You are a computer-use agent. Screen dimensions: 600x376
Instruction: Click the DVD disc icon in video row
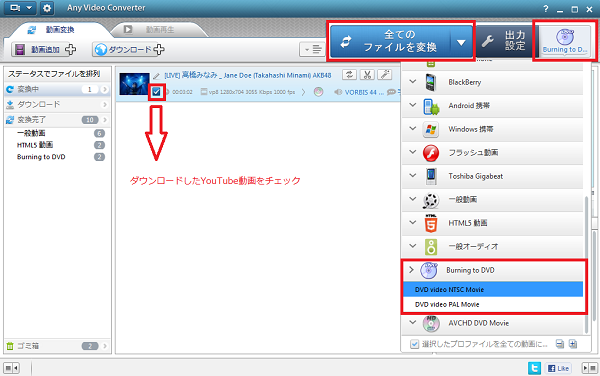(x=318, y=92)
